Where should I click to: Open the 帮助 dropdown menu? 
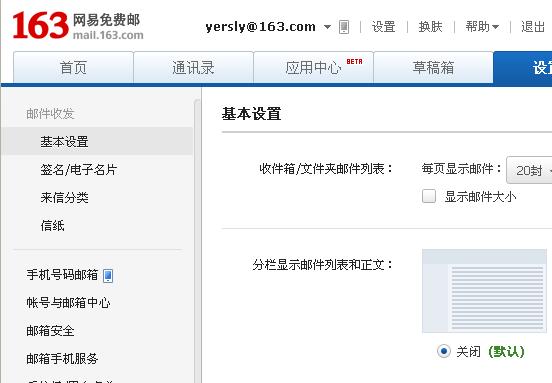(482, 26)
